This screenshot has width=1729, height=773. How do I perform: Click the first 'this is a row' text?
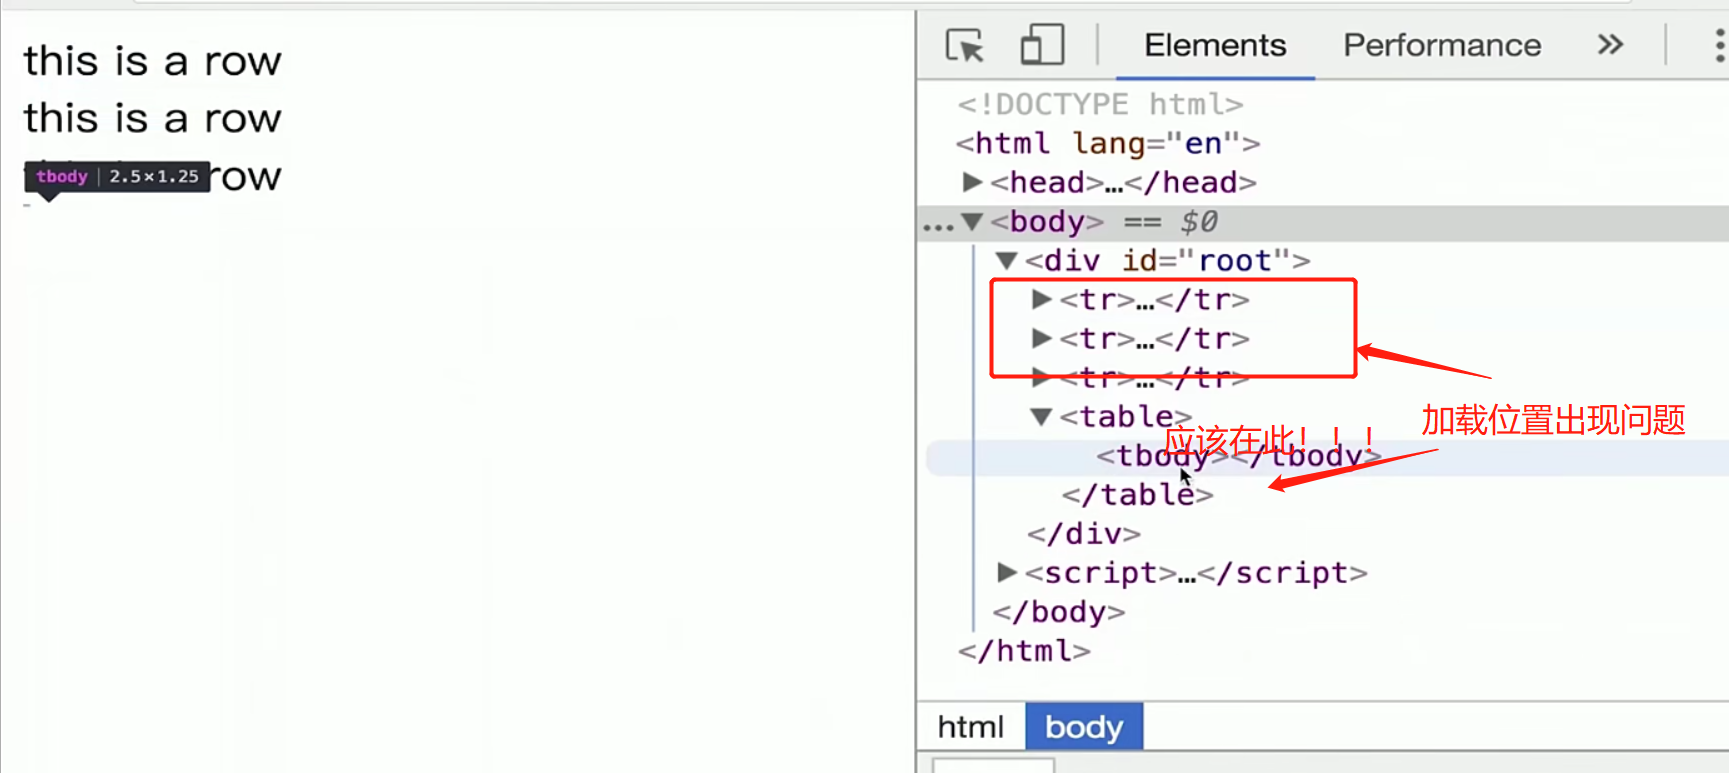[x=153, y=61]
